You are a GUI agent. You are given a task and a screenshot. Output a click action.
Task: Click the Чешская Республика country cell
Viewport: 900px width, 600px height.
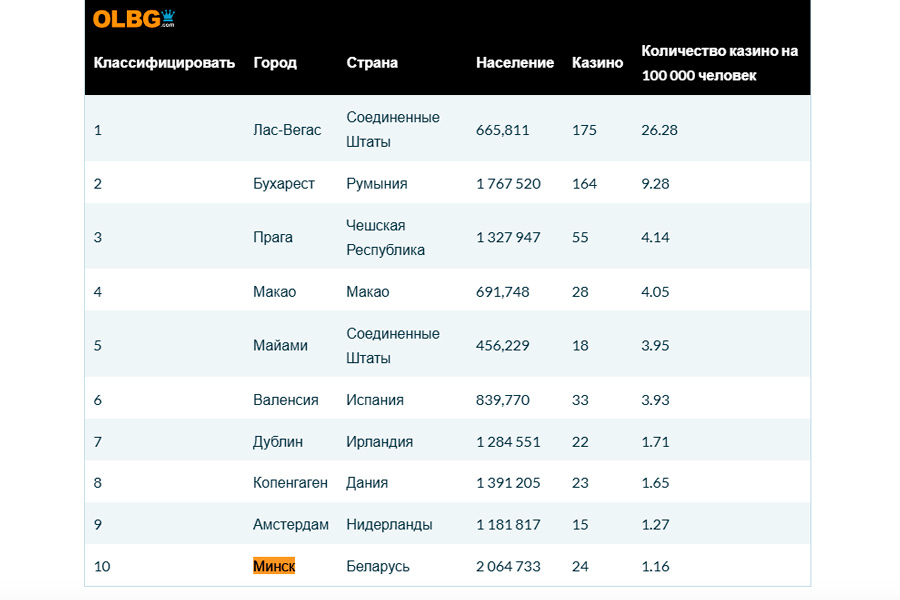pos(385,238)
